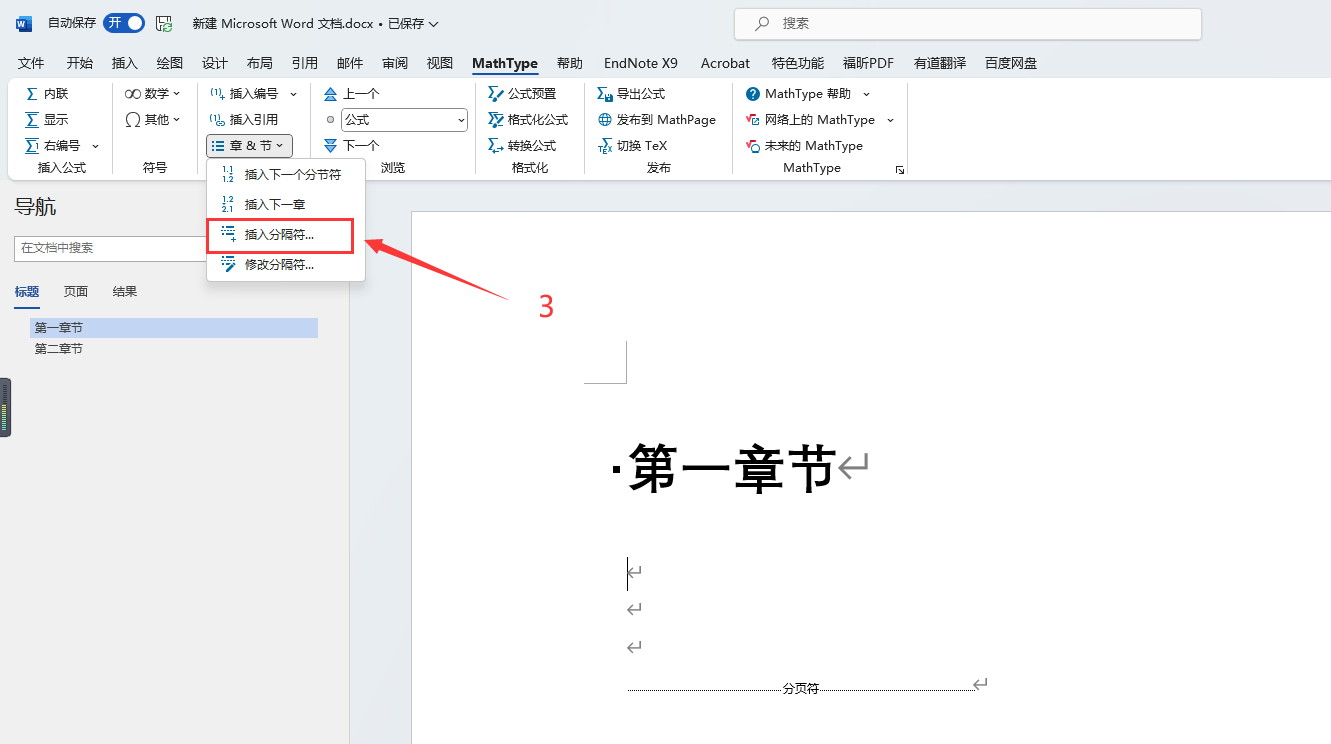This screenshot has height=744, width=1331.
Task: Open the 其他 symbols dropdown
Action: [x=153, y=119]
